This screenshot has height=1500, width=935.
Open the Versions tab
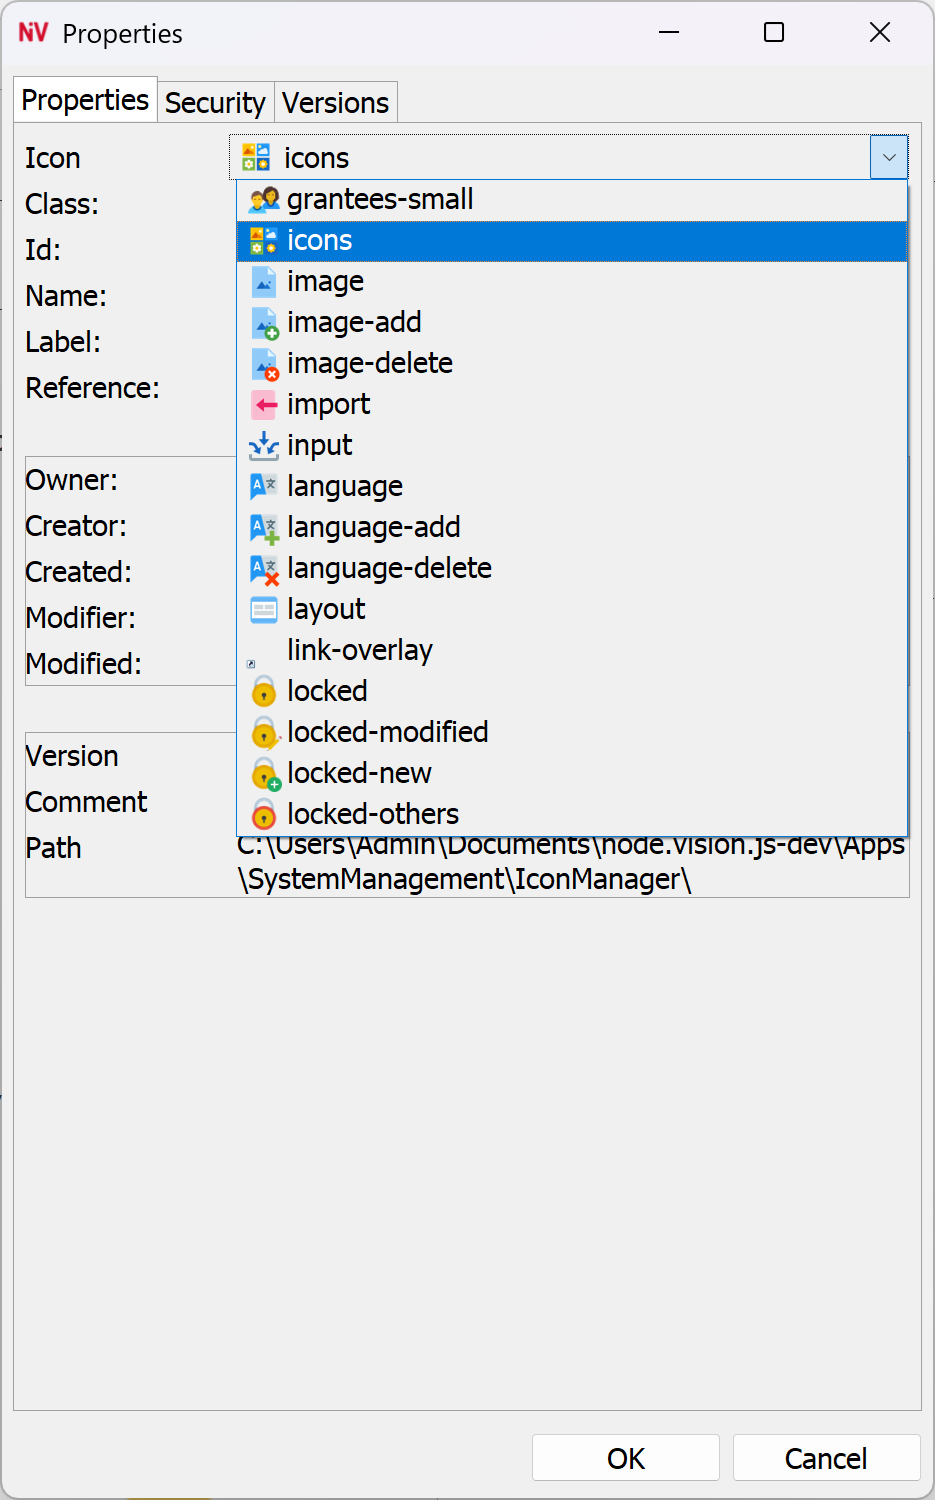[335, 103]
